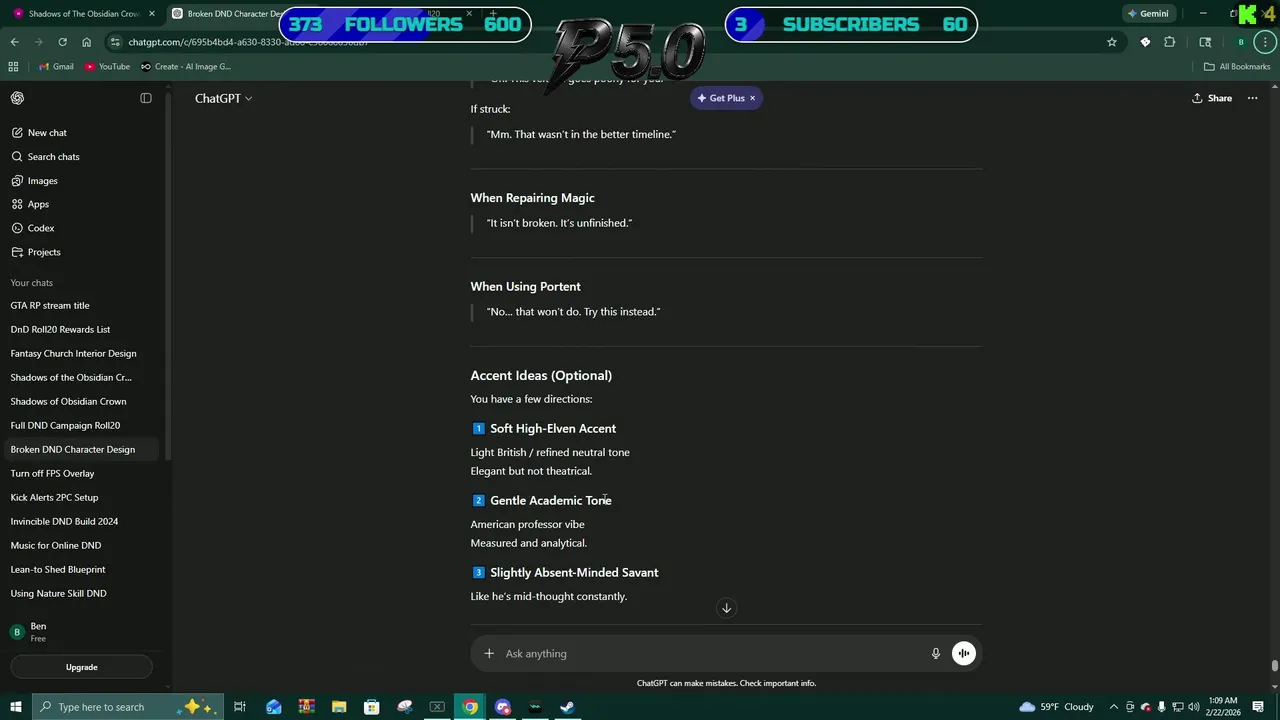
Task: Open the Chrome profile avatar
Action: pos(1241,42)
